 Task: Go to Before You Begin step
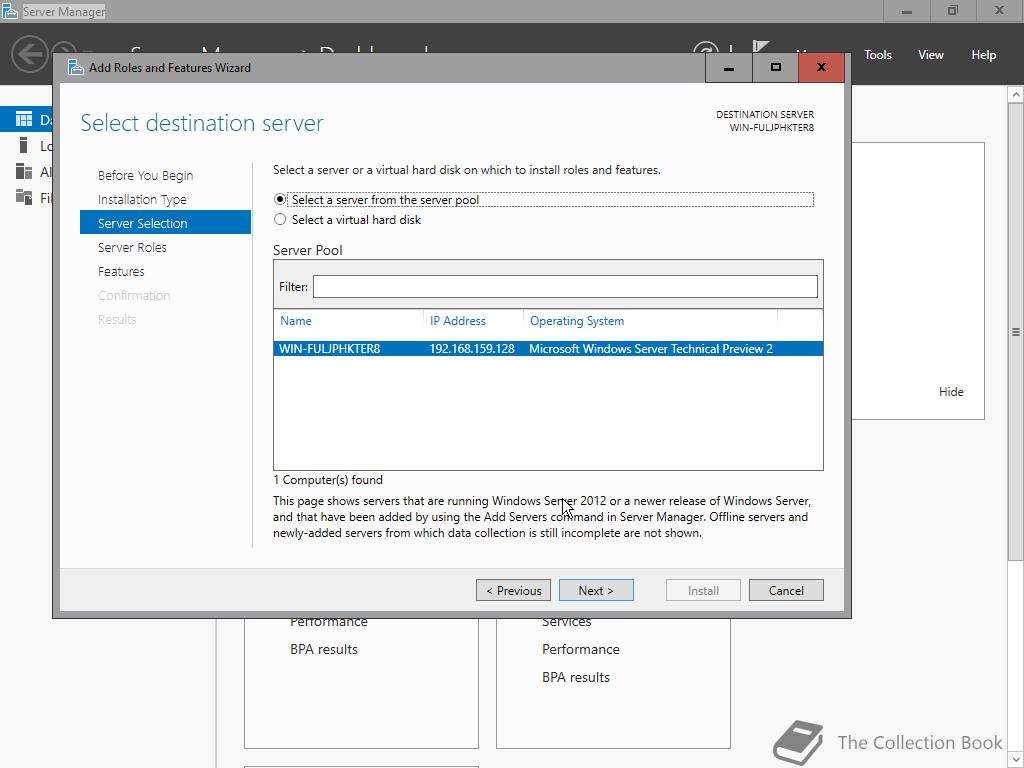pos(146,175)
